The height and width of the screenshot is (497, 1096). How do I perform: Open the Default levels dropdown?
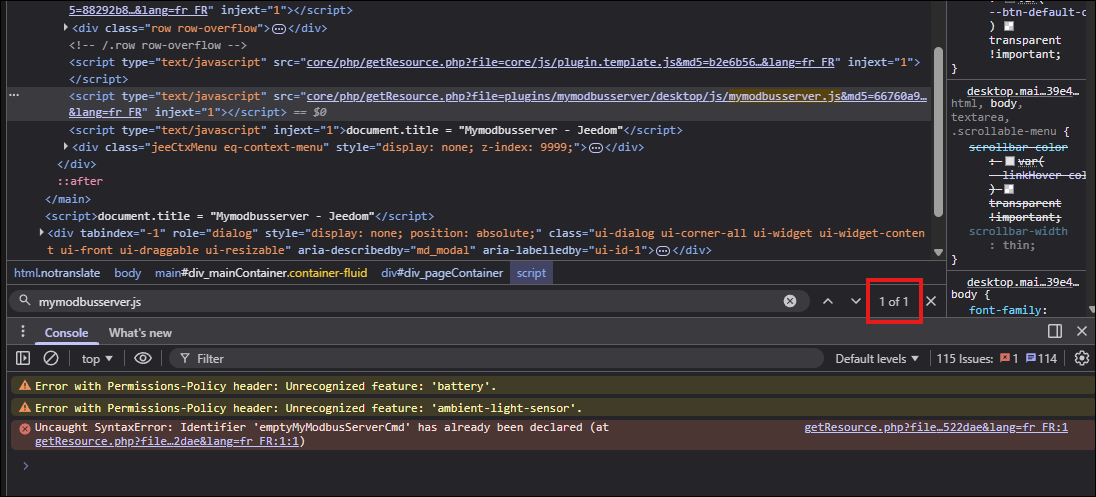[877, 358]
